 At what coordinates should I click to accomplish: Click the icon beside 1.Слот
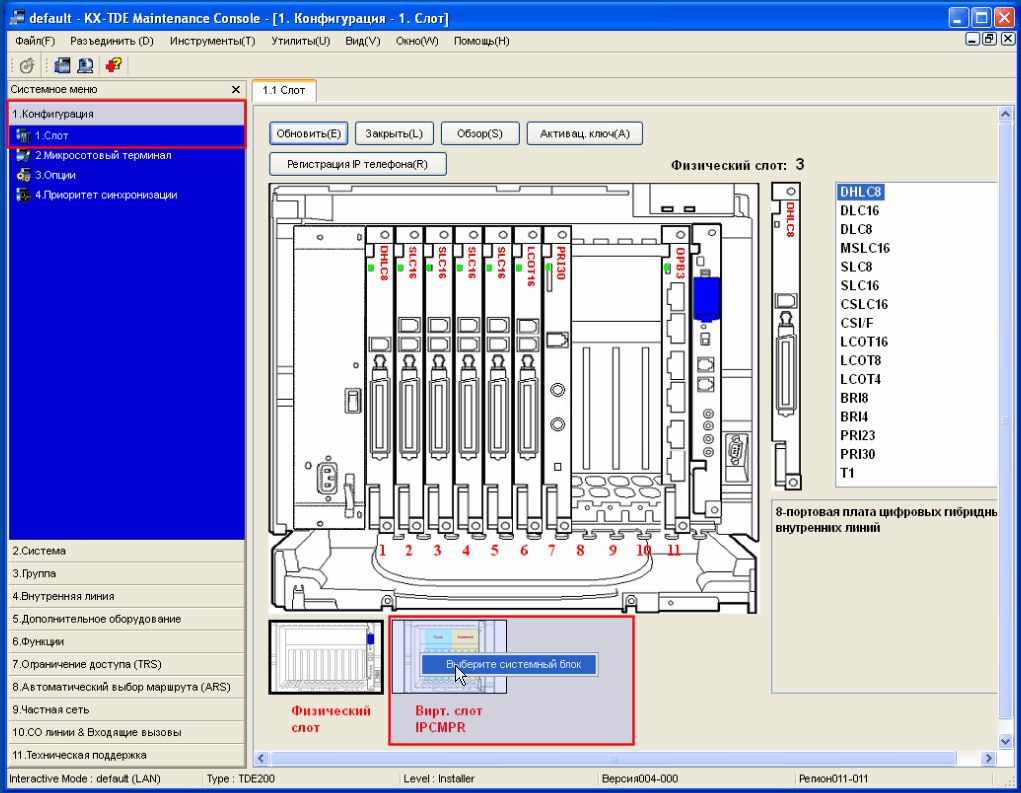pos(23,135)
